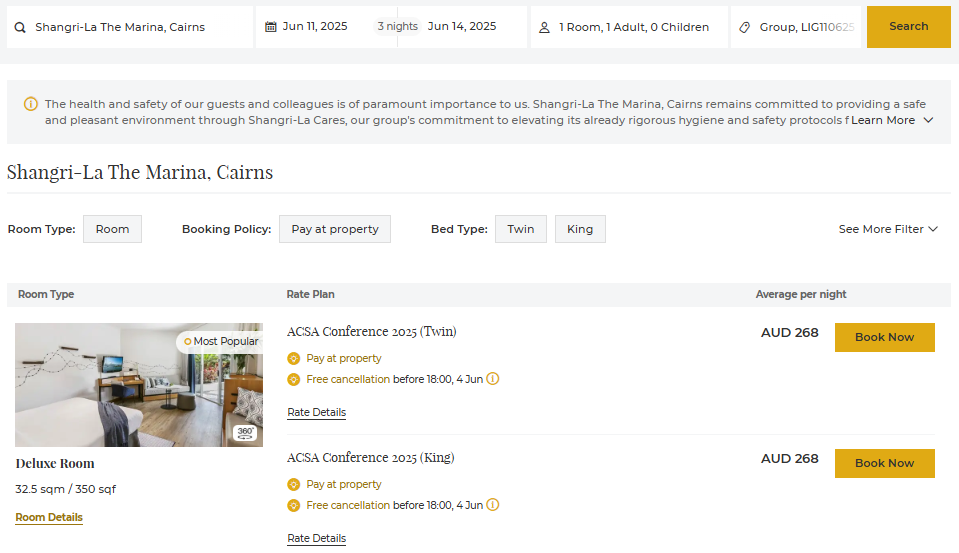Screen dimensions: 959x553
Task: Click the 32.5 sqm / 350 sqf text
Action: (65, 489)
